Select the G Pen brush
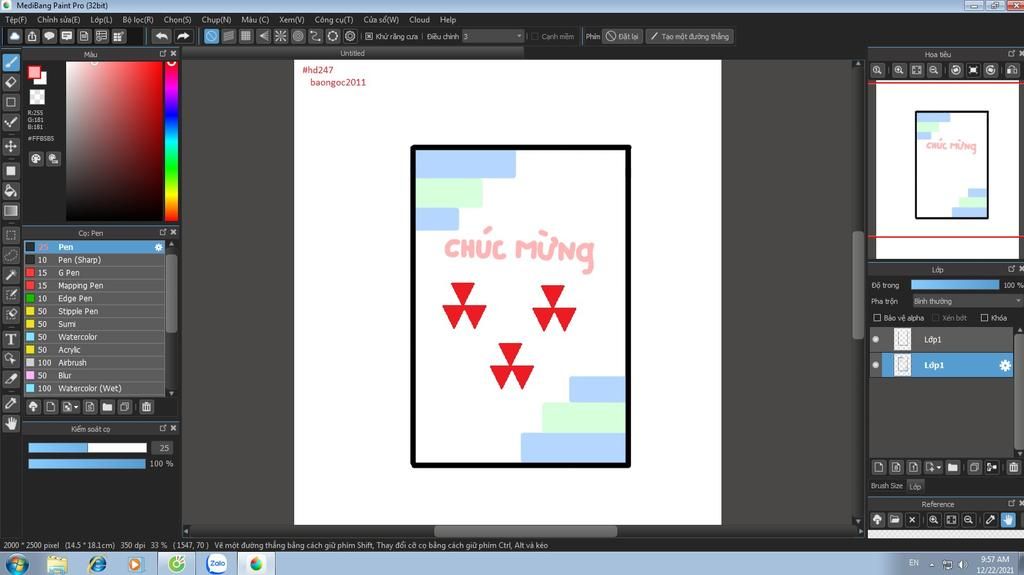This screenshot has width=1024, height=575. coord(95,272)
